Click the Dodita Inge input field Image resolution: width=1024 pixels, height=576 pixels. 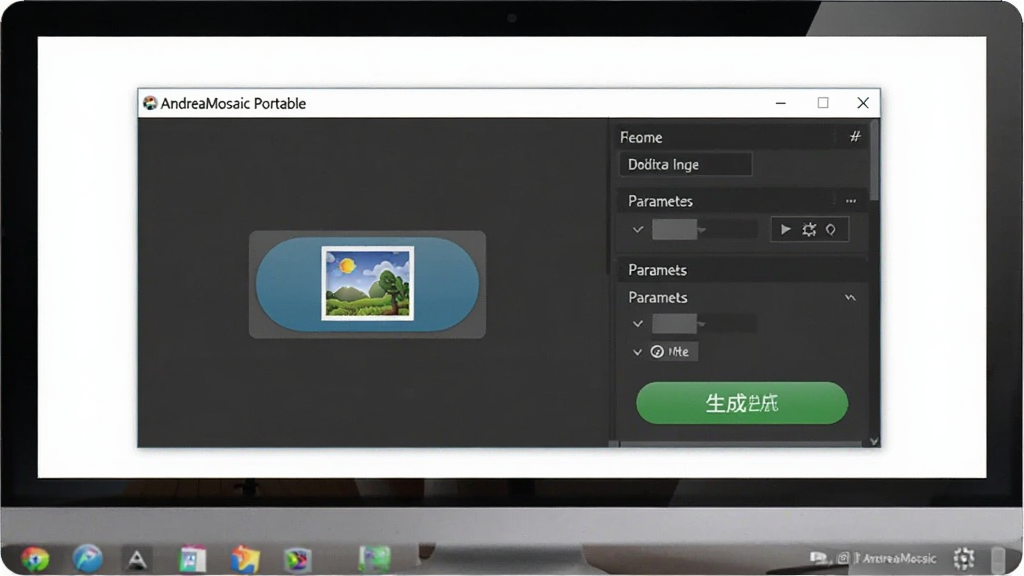(685, 165)
